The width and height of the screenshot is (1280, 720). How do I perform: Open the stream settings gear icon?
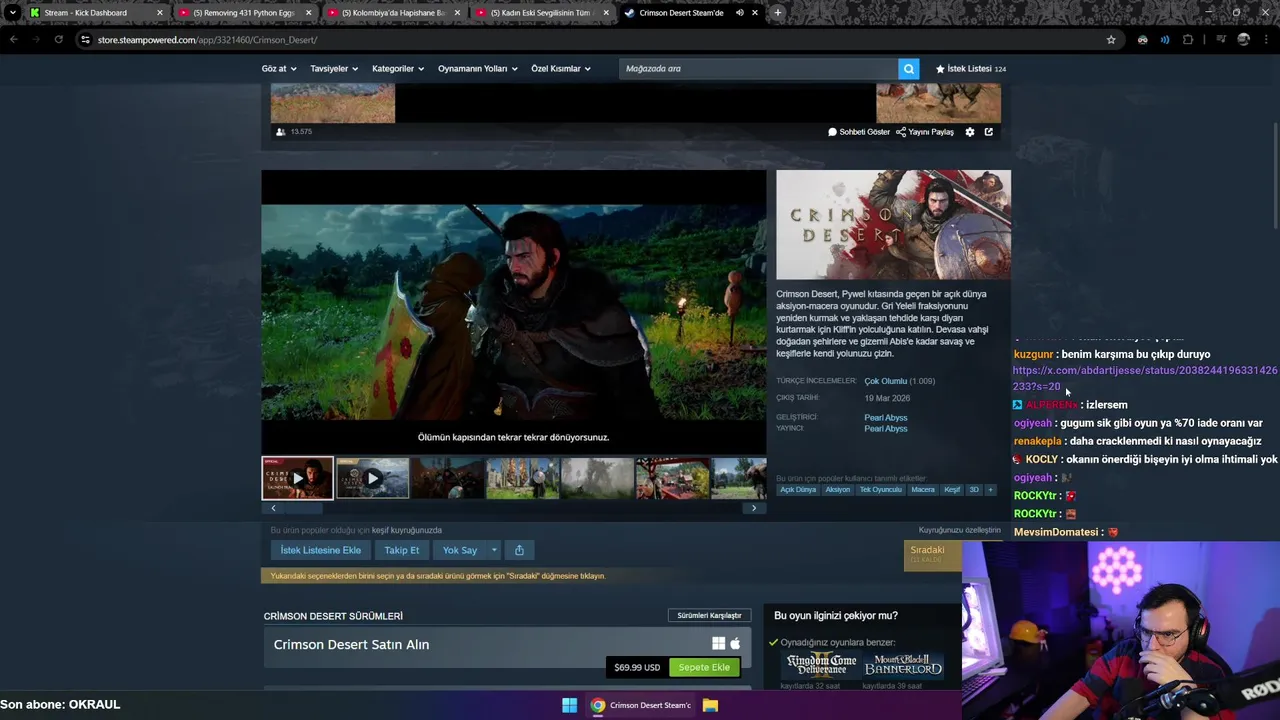(x=969, y=132)
